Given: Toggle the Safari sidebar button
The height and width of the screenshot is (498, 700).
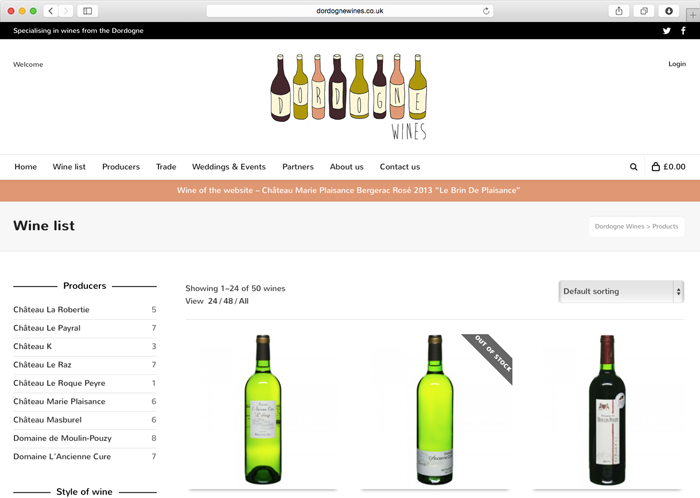Looking at the screenshot, I should point(88,11).
